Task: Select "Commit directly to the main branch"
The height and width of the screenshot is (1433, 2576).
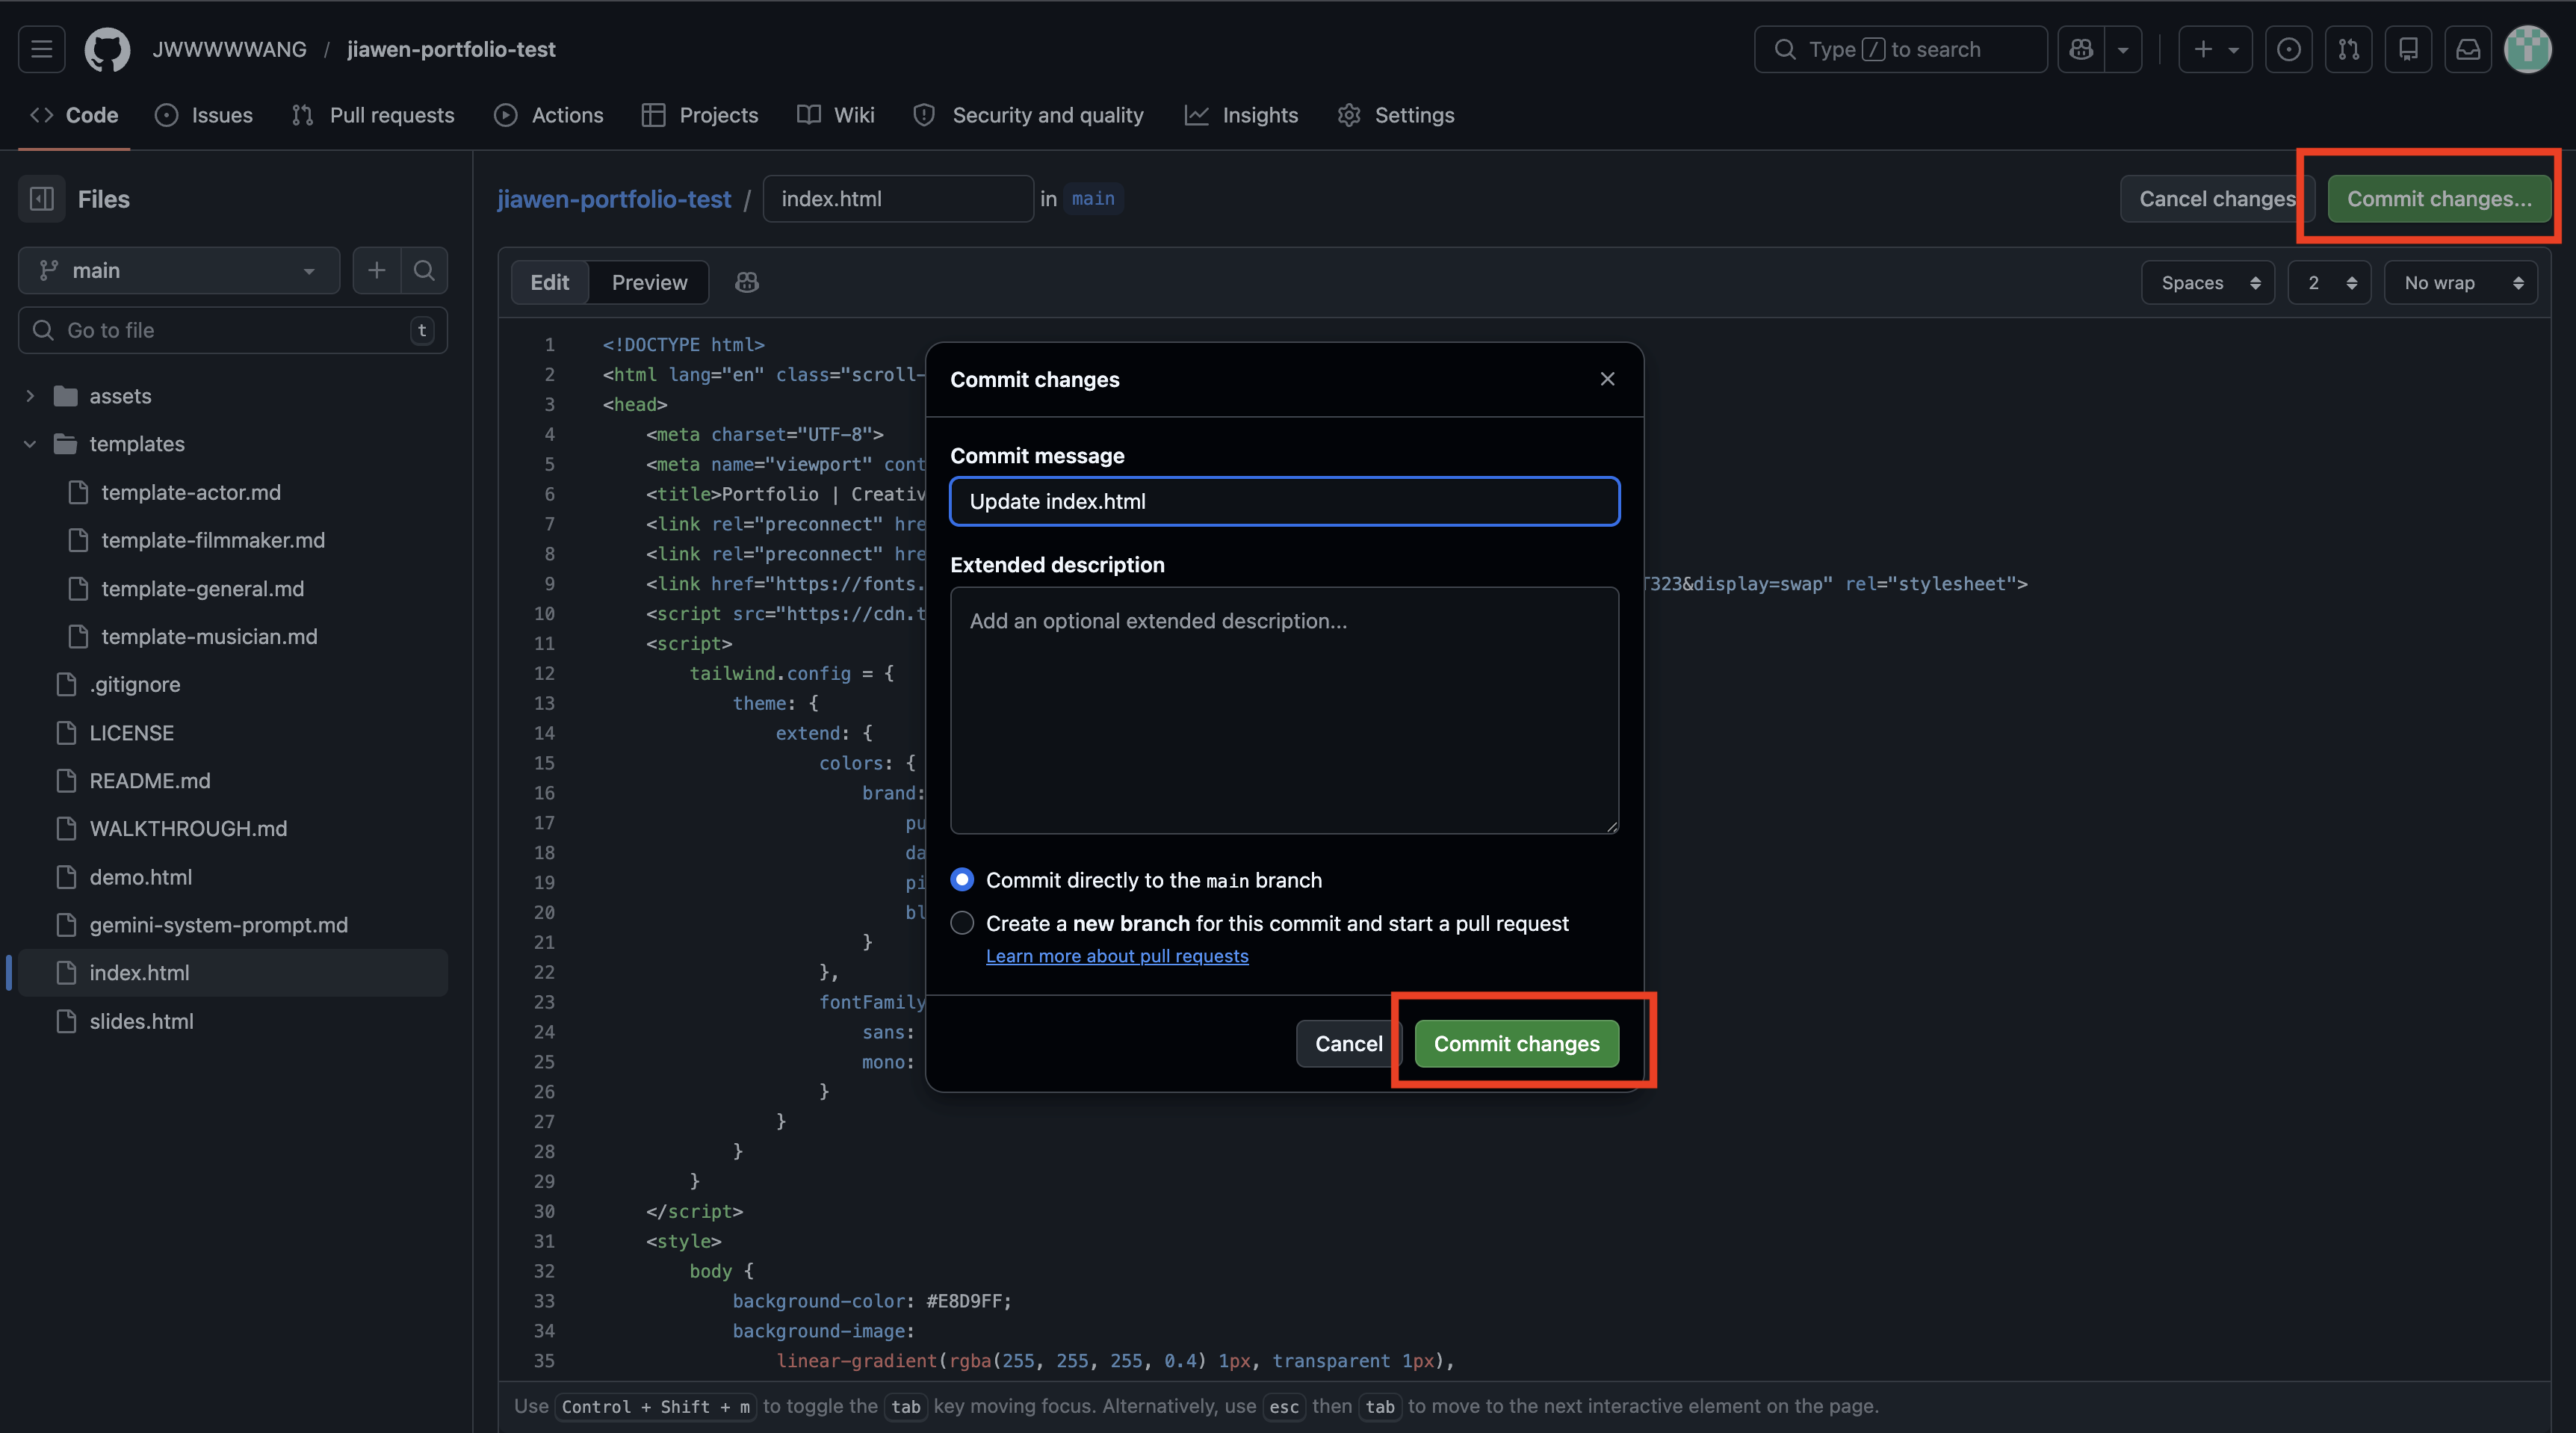Action: click(961, 879)
